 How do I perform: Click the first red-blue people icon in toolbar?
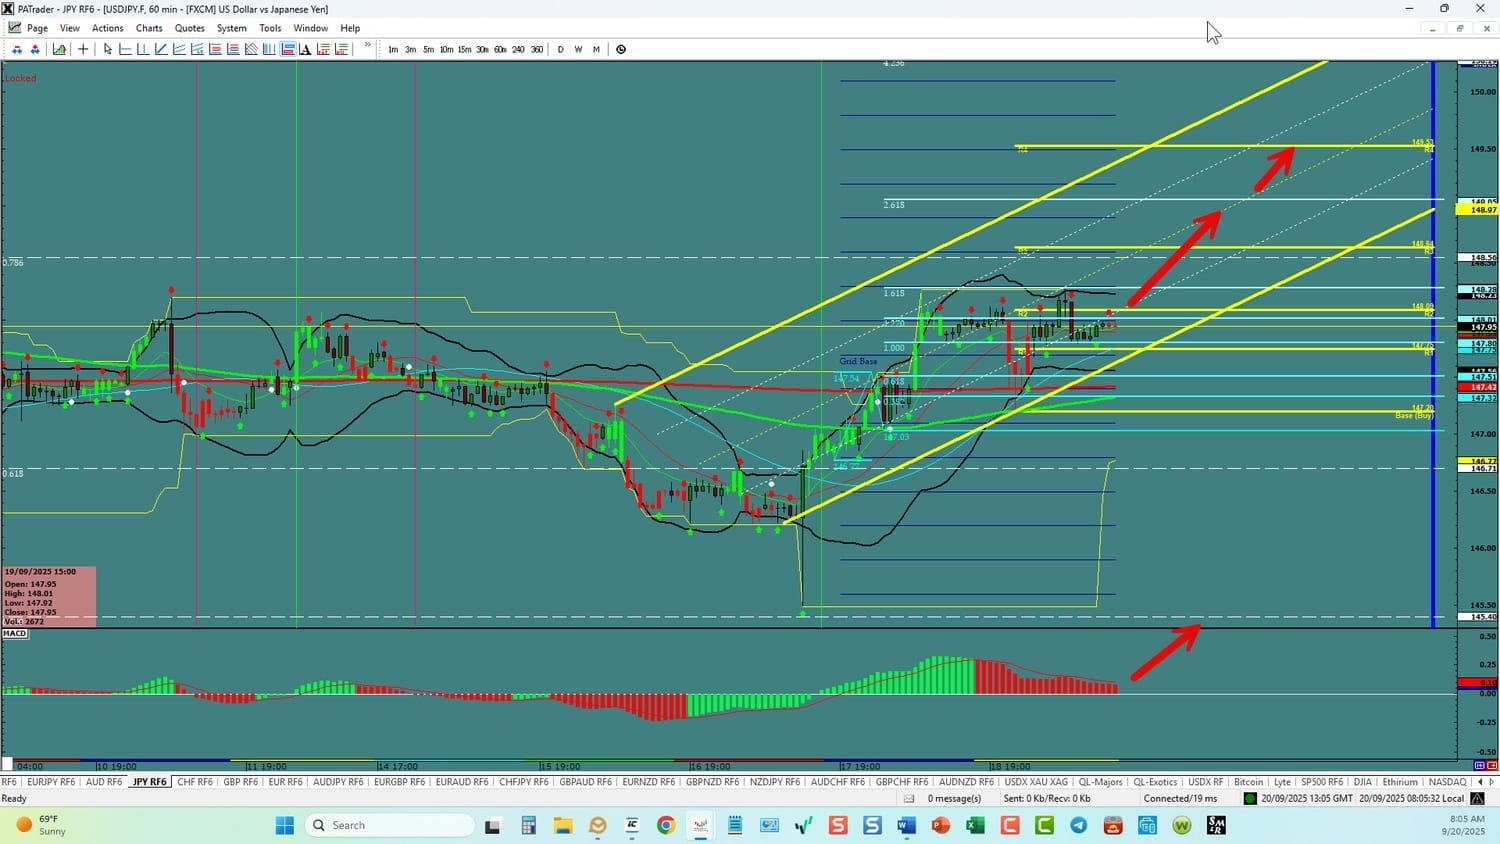click(17, 49)
